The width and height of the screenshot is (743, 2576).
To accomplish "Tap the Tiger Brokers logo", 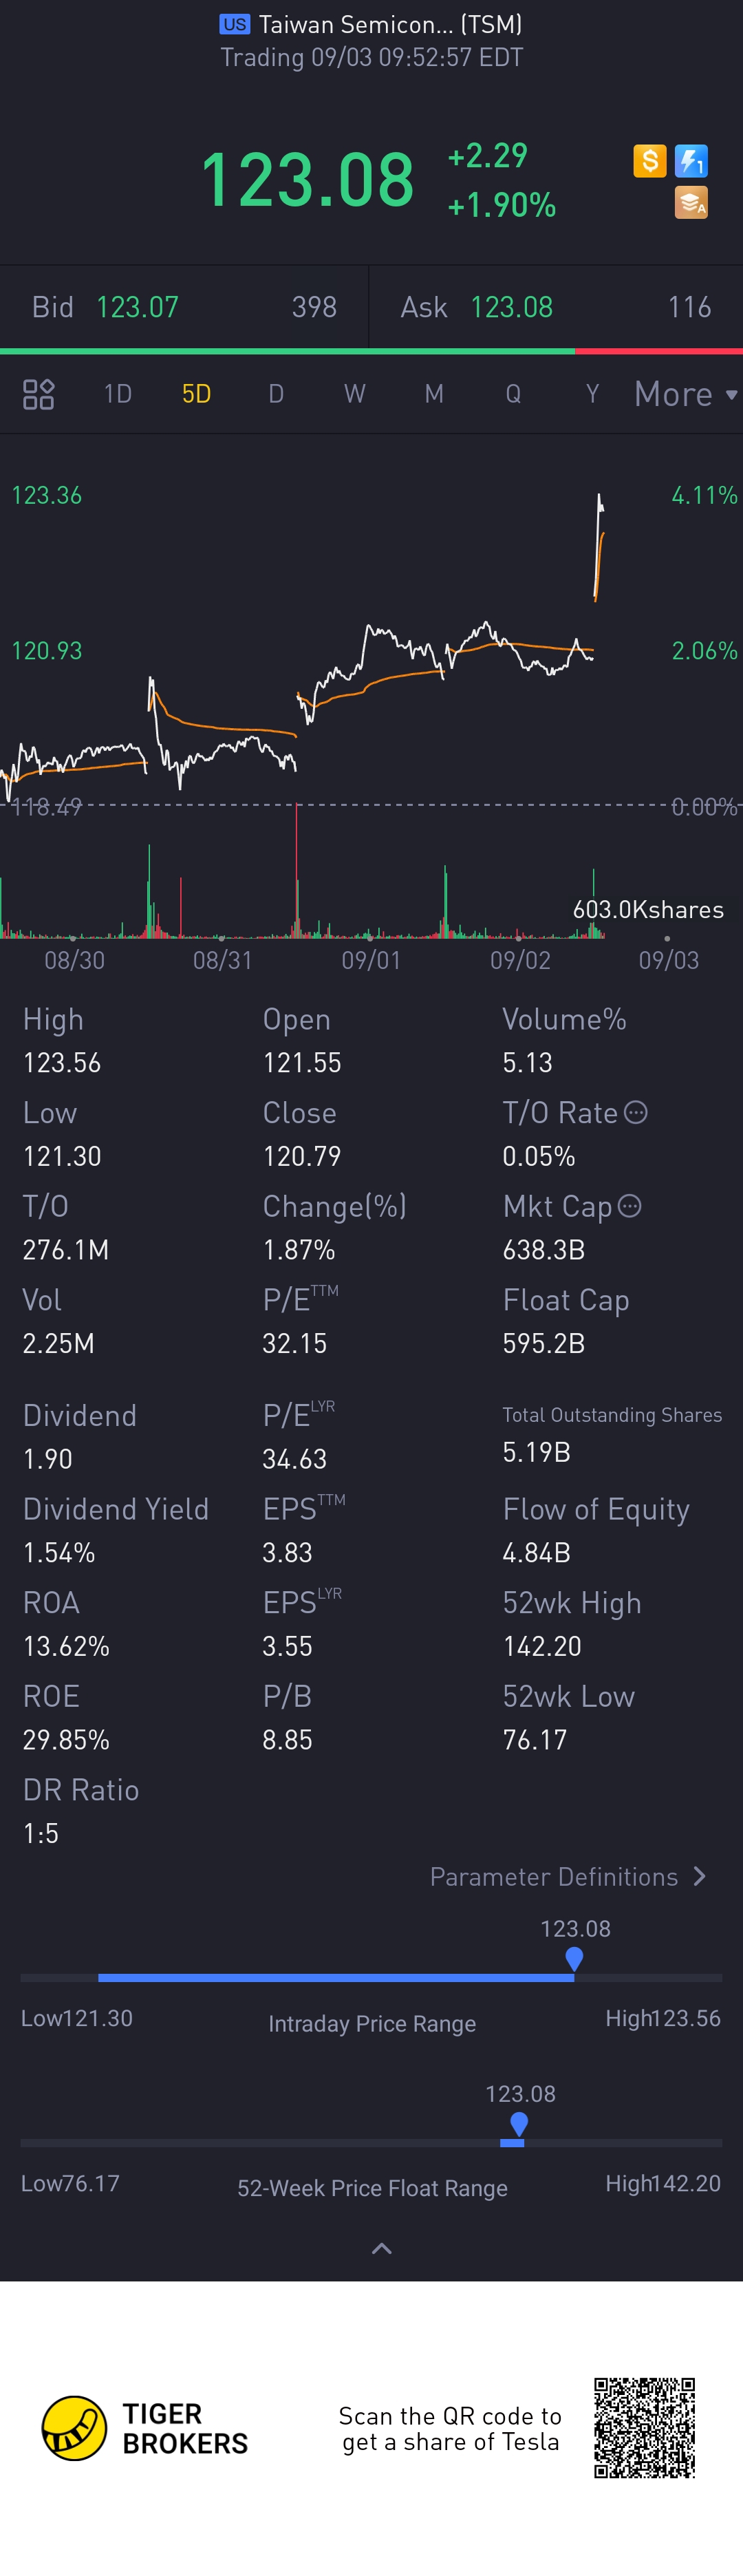I will (x=74, y=2427).
